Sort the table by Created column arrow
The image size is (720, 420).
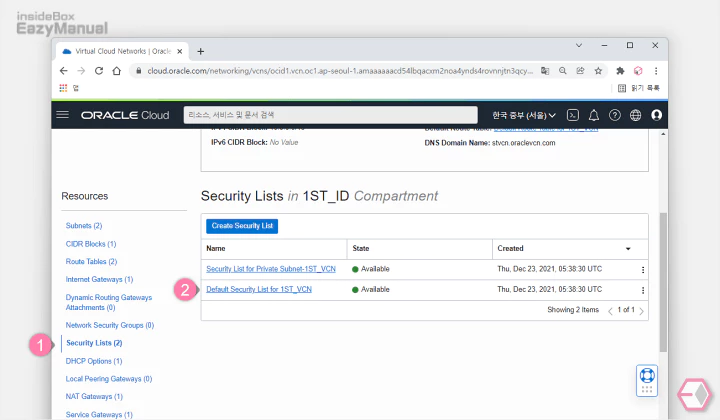(628, 248)
